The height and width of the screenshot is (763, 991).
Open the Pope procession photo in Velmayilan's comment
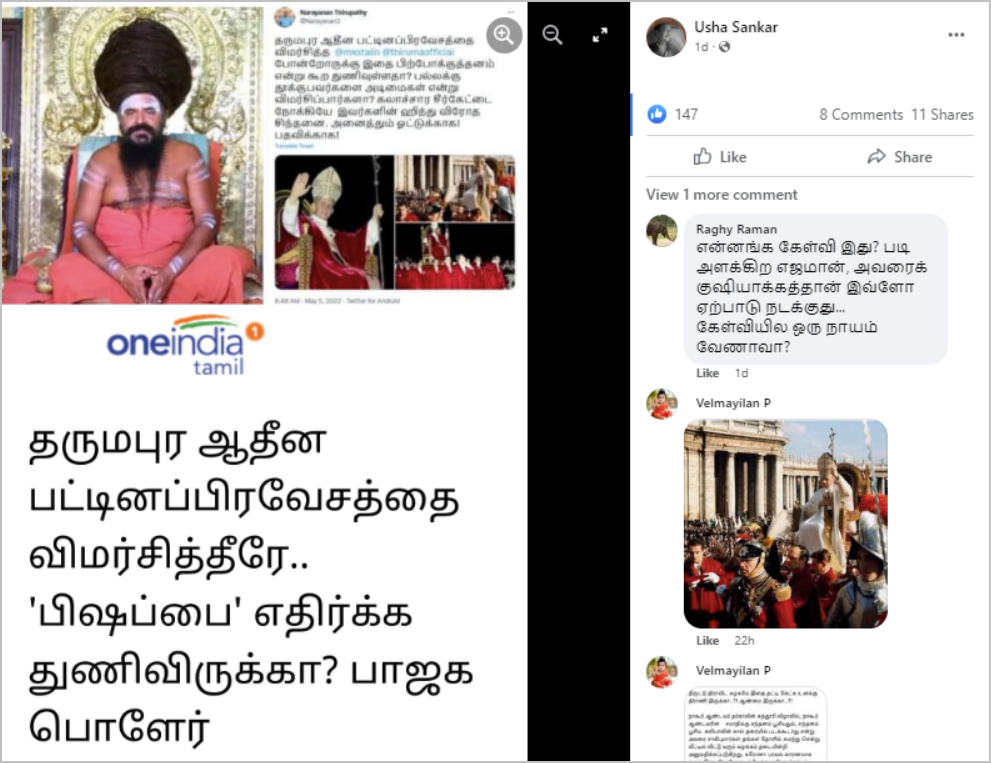(786, 524)
